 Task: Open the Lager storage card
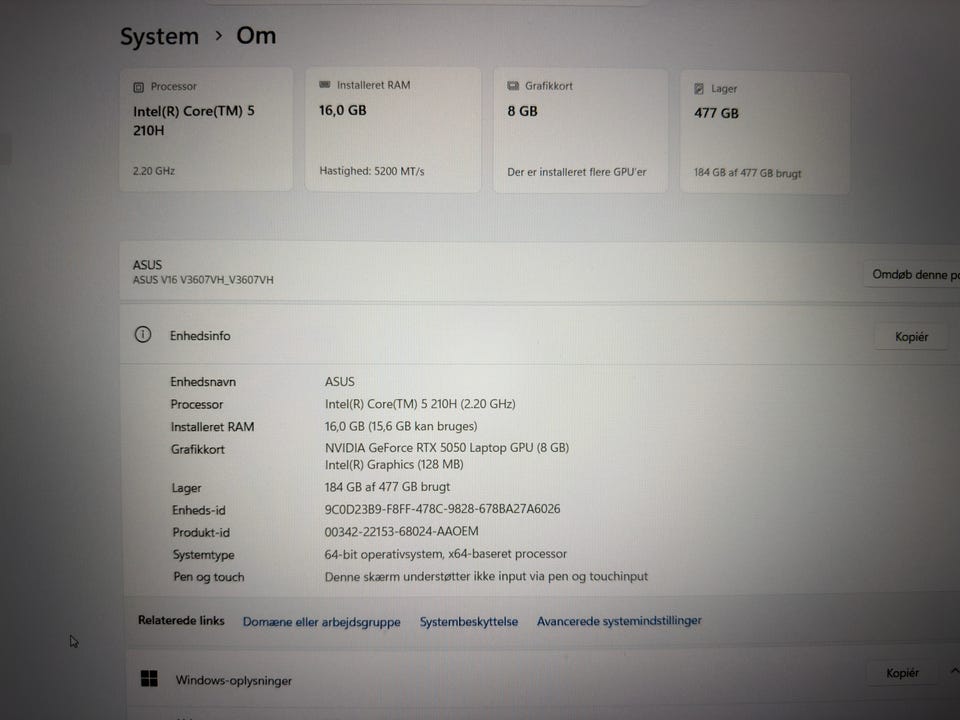[x=765, y=133]
